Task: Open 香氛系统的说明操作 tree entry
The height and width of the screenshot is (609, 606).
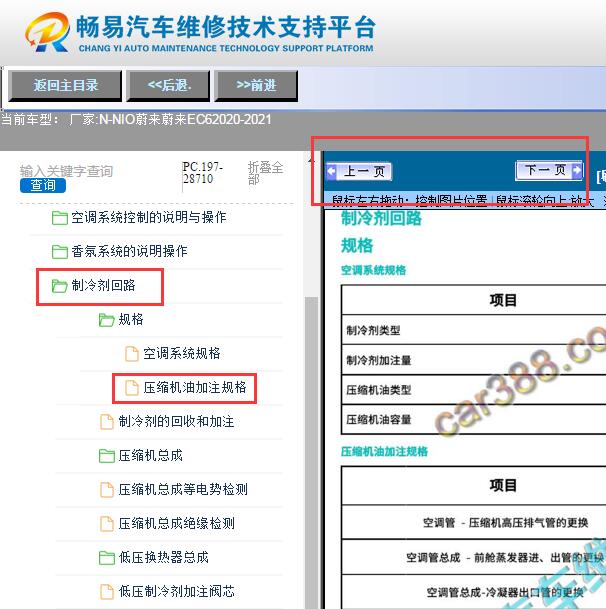Action: 129,252
